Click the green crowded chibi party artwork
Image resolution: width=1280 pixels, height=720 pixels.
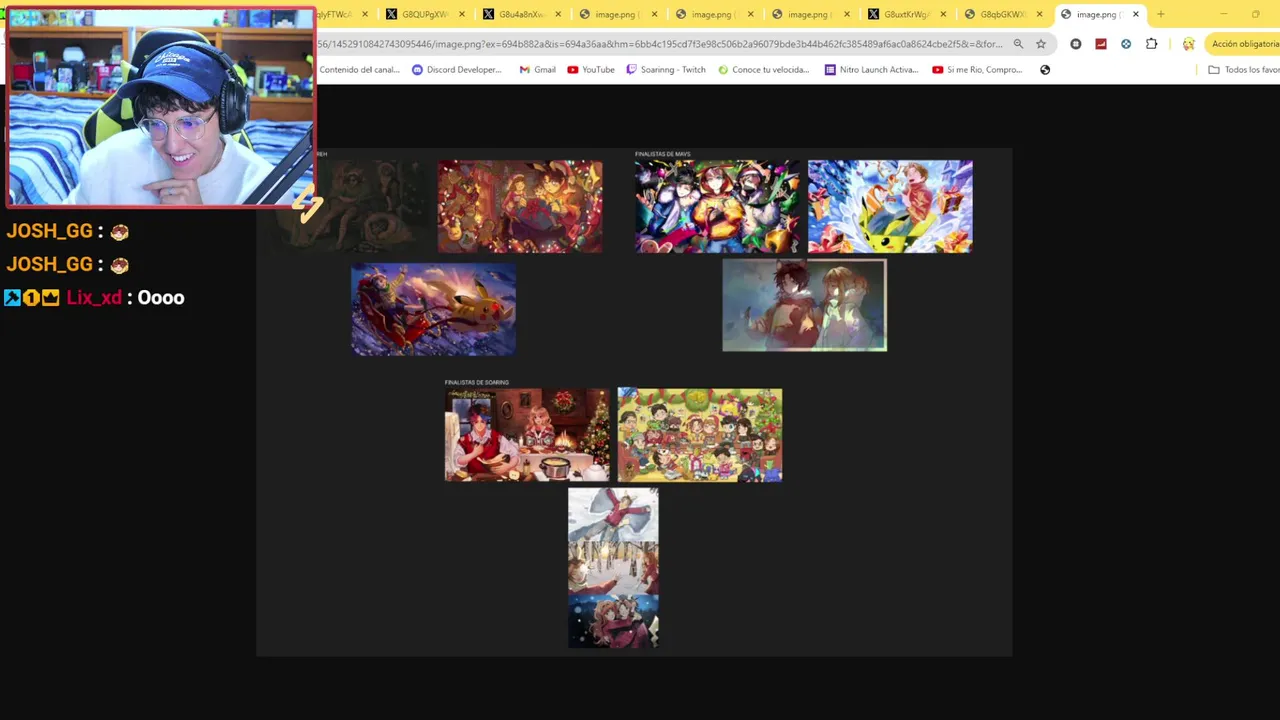[x=700, y=435]
